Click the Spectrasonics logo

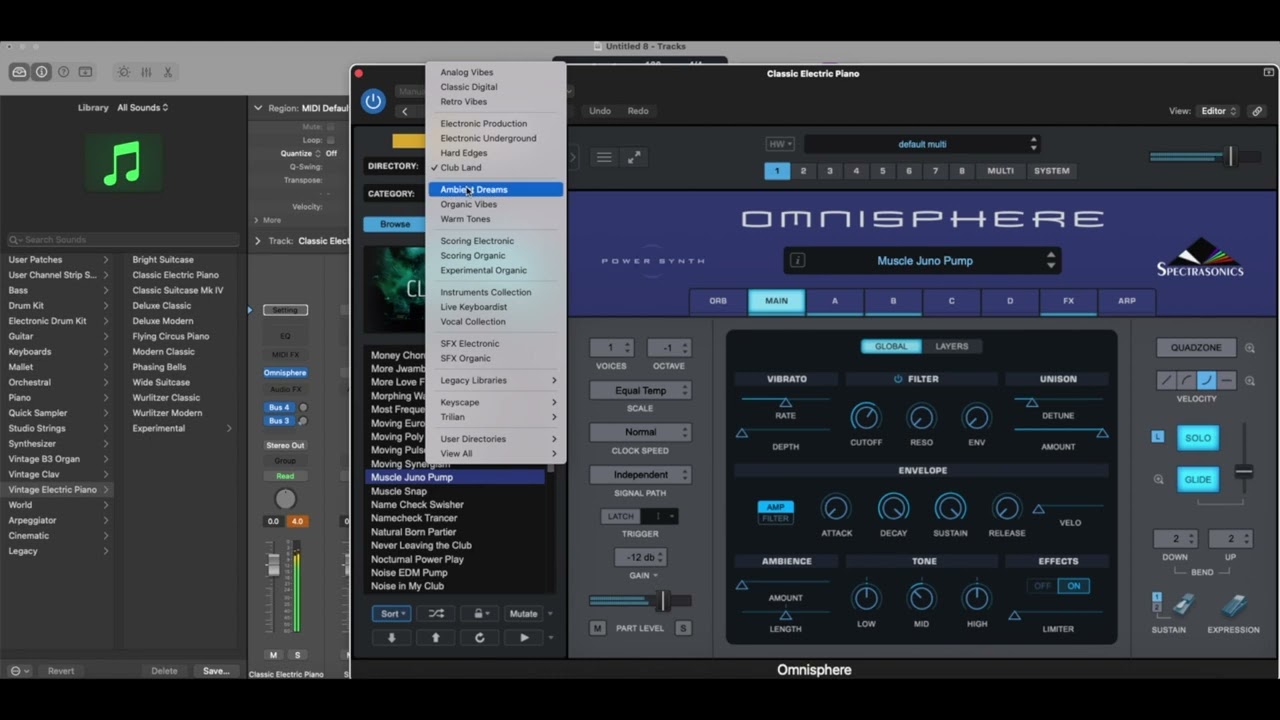click(1200, 258)
